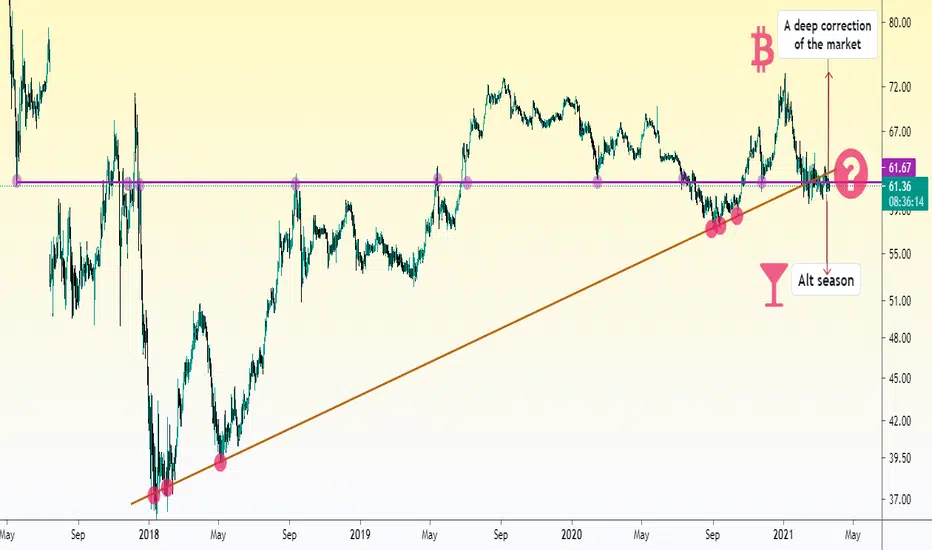Click the 2020 label on the time axis
932x550 pixels.
[x=572, y=535]
